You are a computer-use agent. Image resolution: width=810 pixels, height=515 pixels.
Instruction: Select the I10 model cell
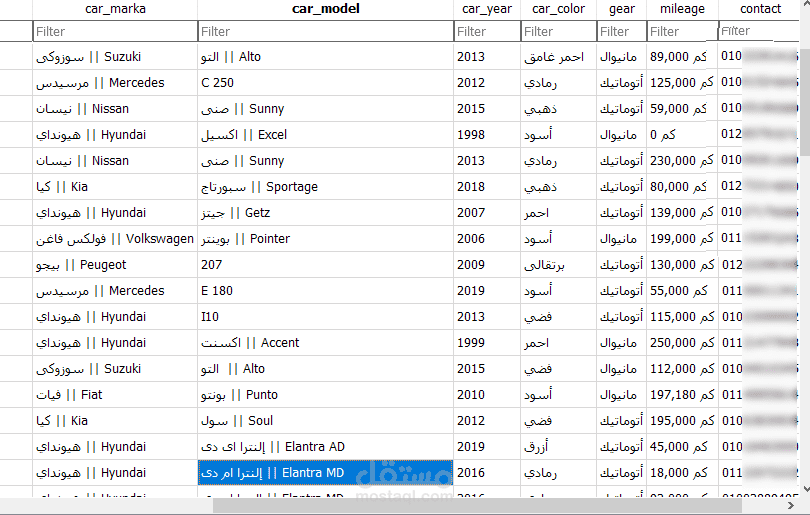(x=325, y=317)
